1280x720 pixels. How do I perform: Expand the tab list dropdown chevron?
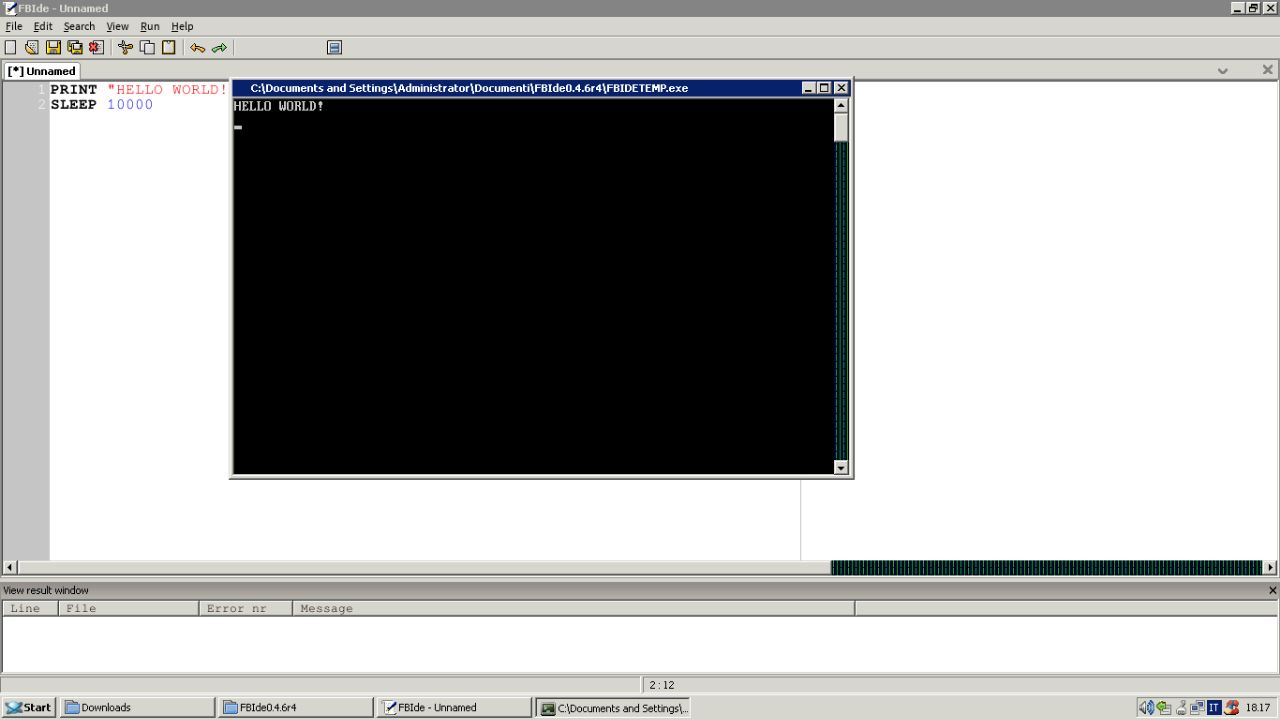[x=1222, y=70]
